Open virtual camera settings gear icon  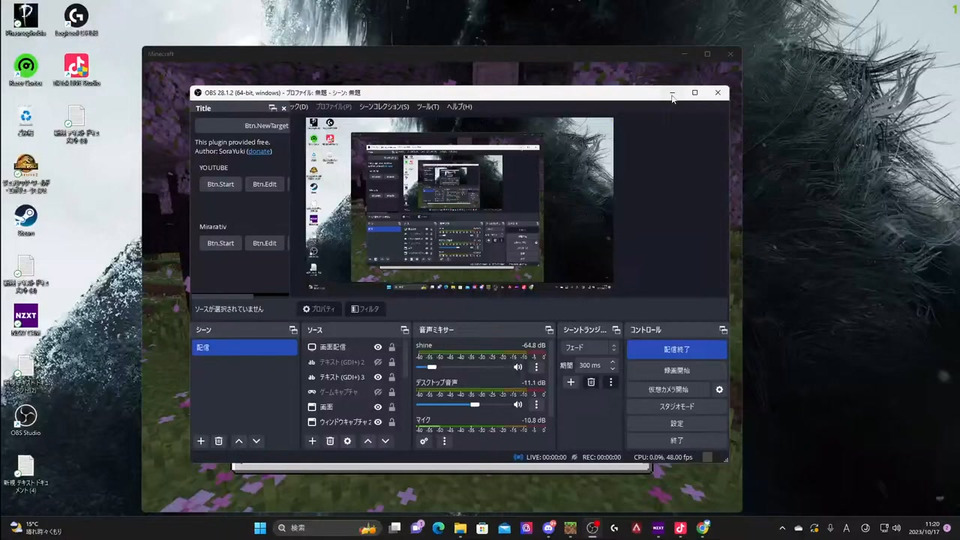pyautogui.click(x=719, y=389)
